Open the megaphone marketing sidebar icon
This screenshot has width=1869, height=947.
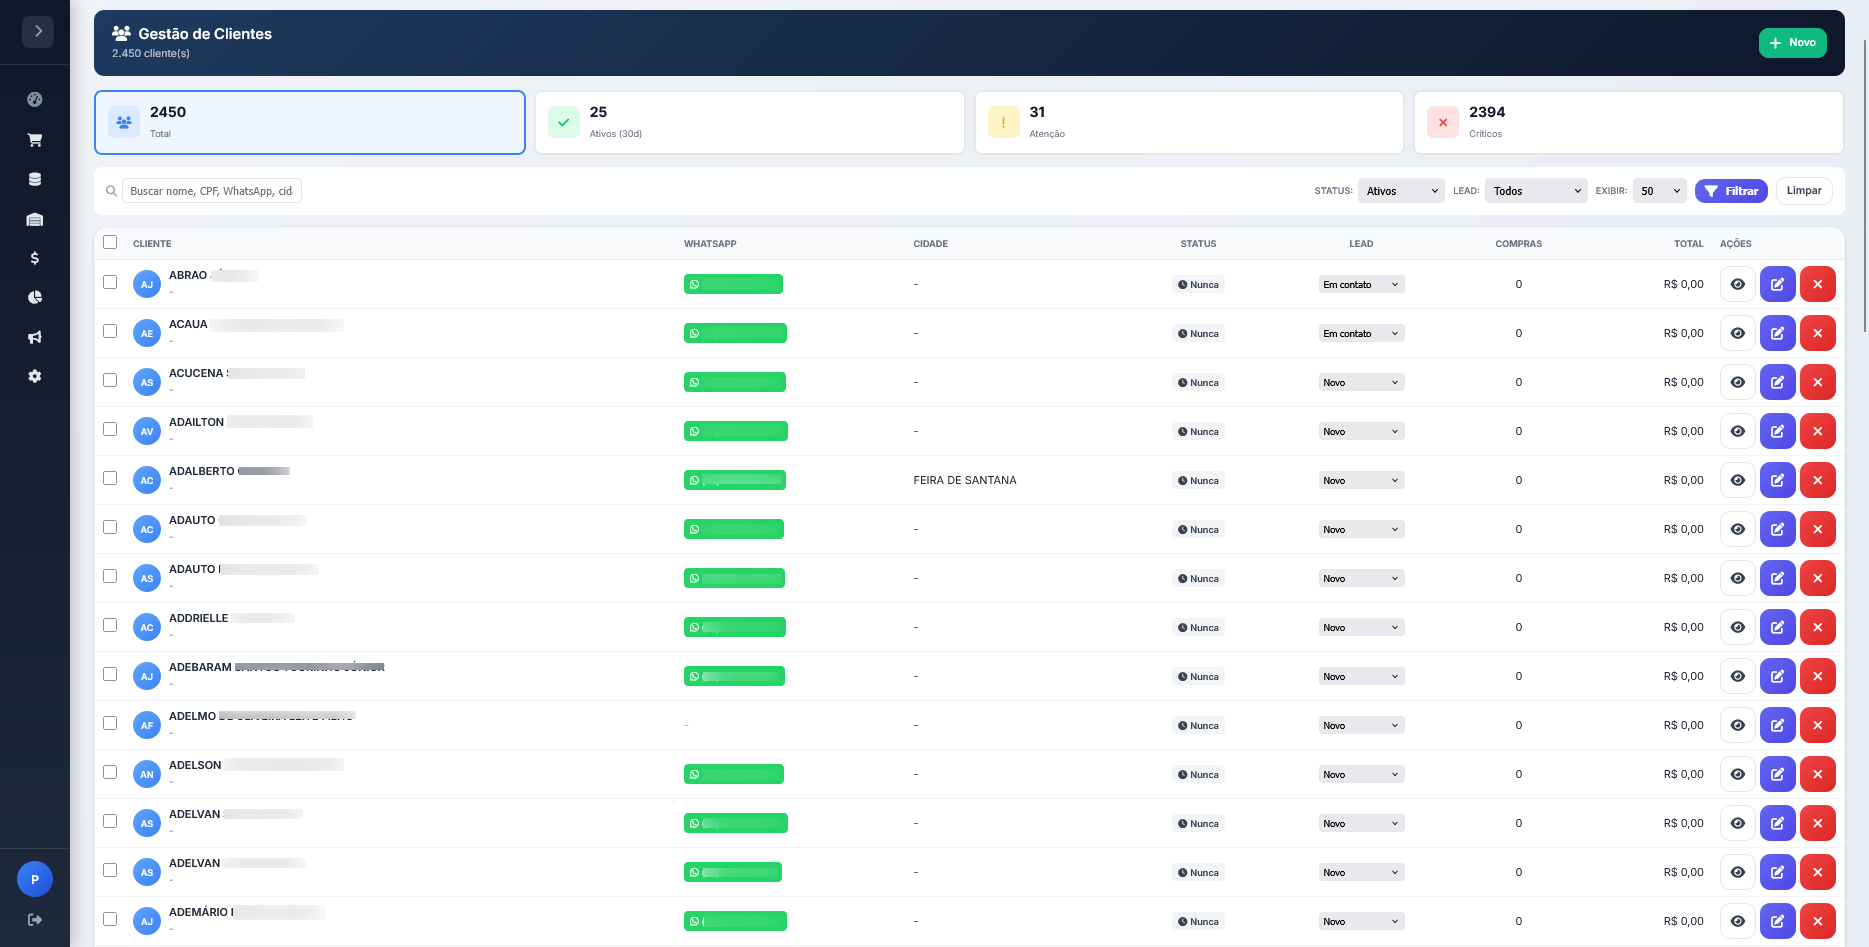click(35, 337)
